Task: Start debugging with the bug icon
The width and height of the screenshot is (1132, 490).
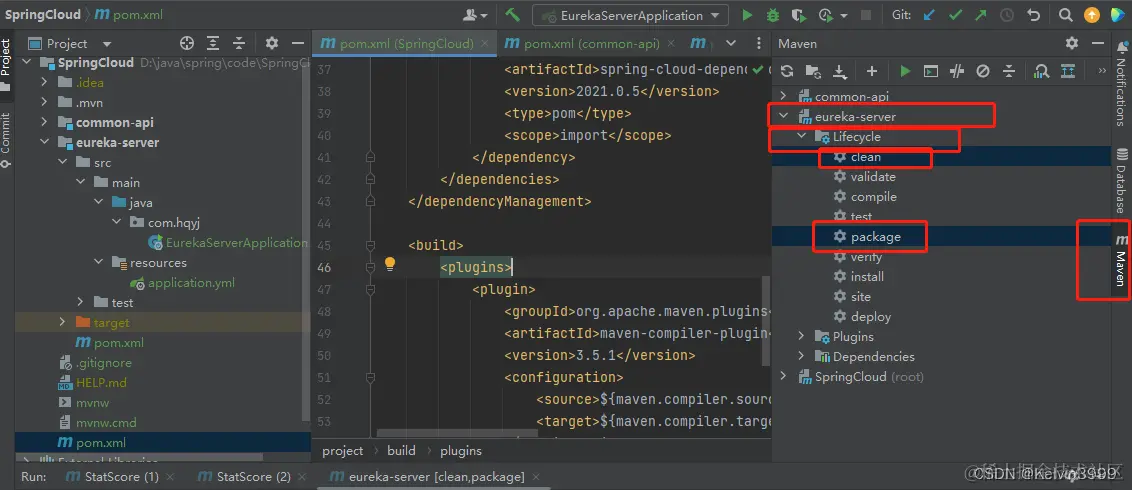Action: (772, 14)
